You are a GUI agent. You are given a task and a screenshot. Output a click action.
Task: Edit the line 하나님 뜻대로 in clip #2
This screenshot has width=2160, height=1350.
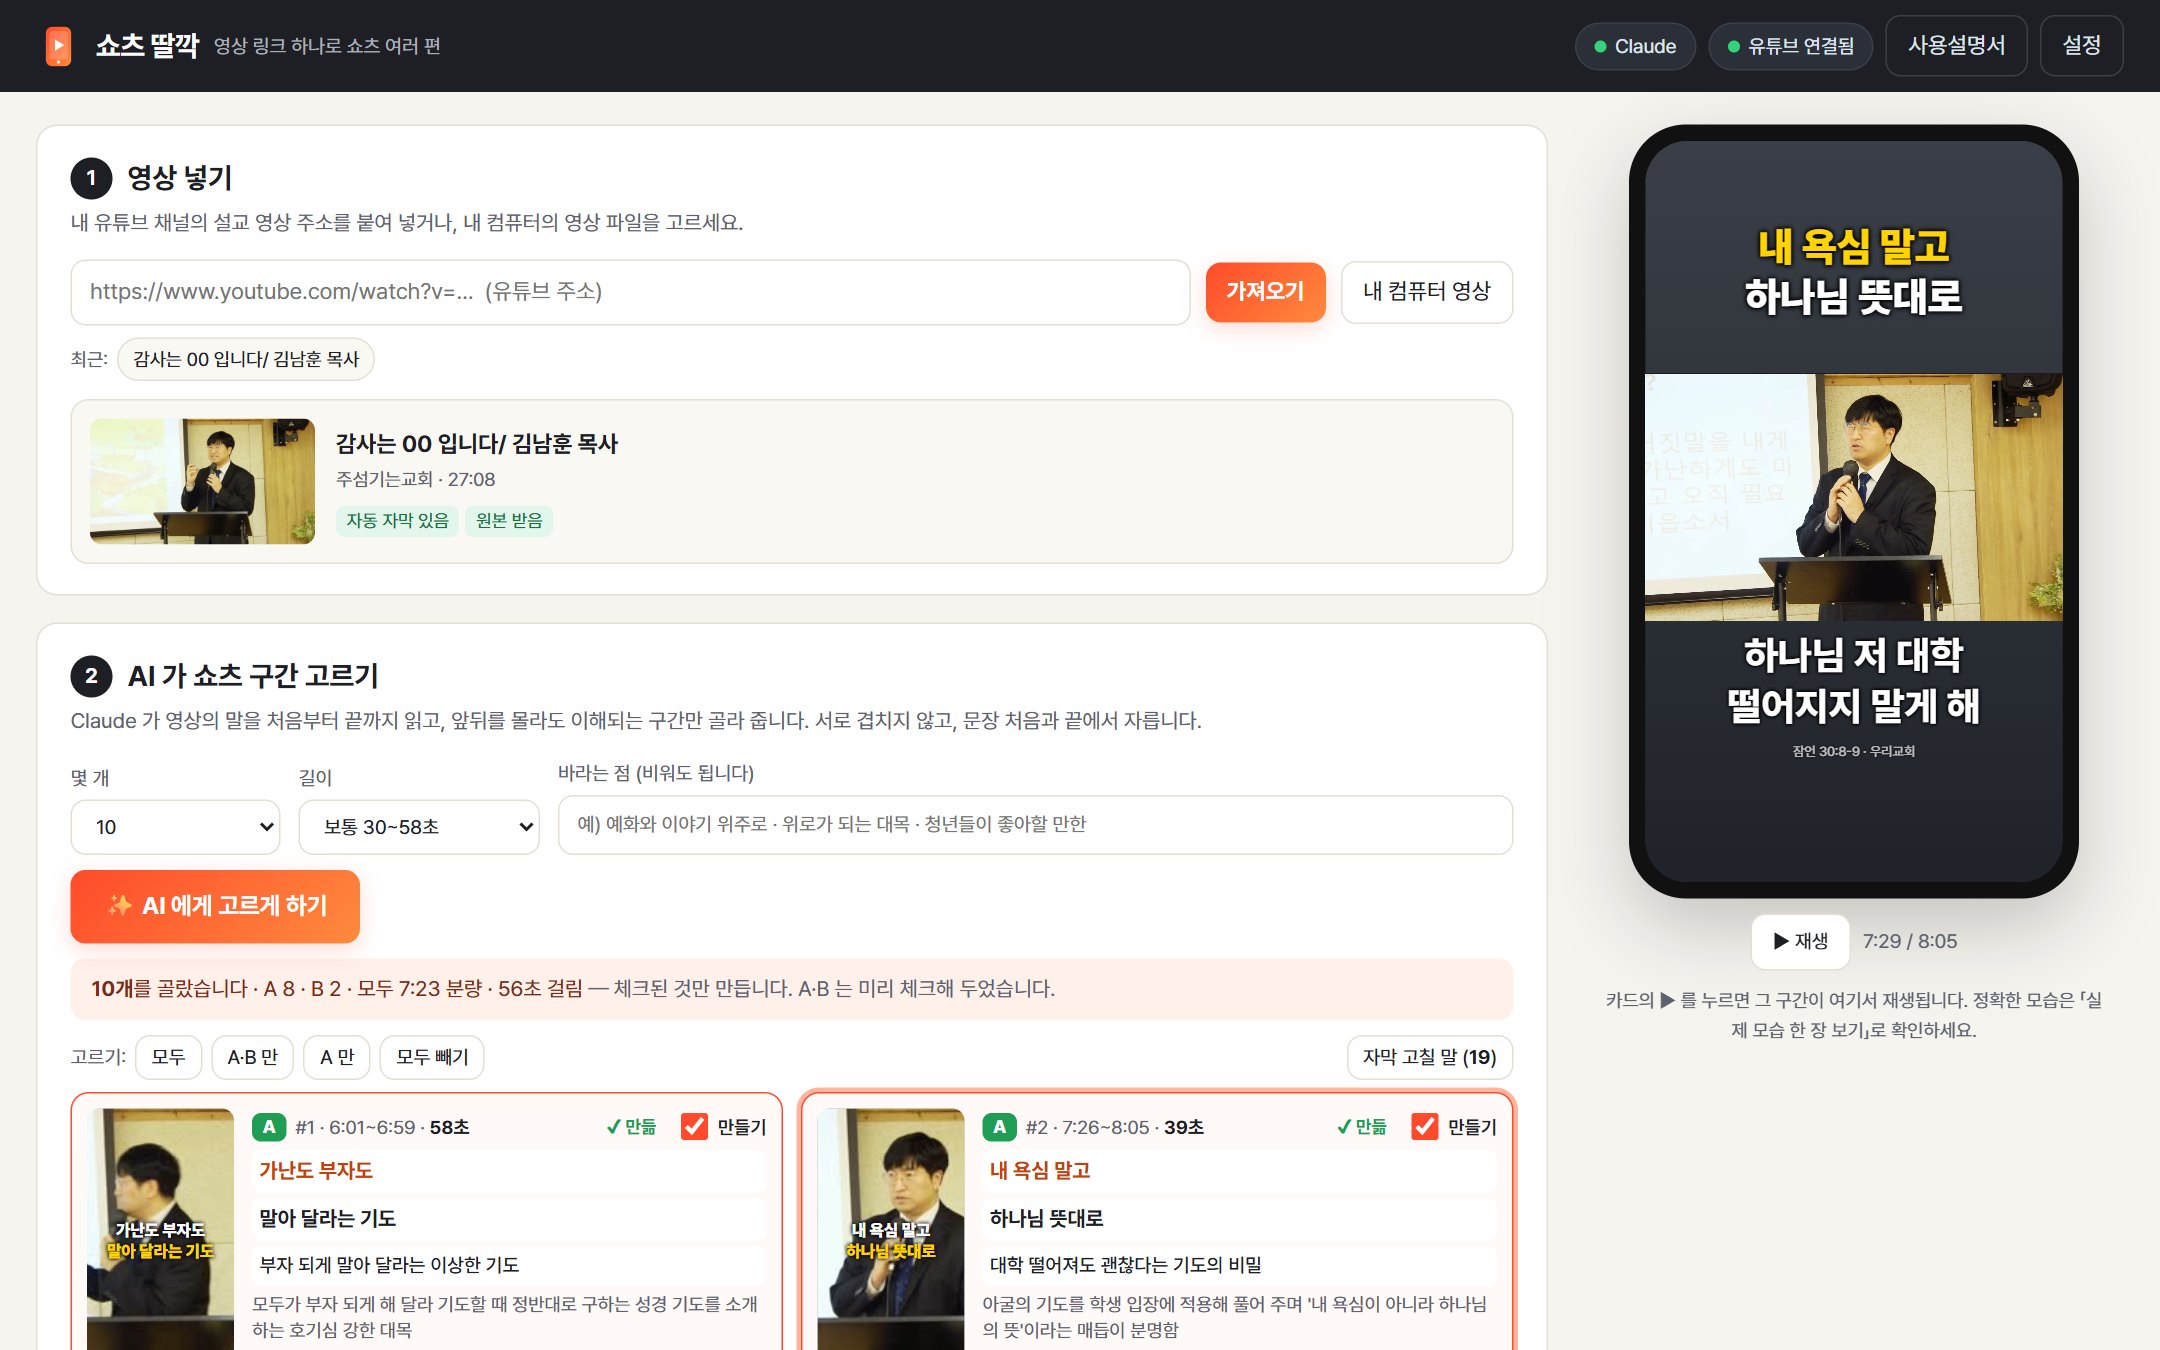click(x=1239, y=1218)
